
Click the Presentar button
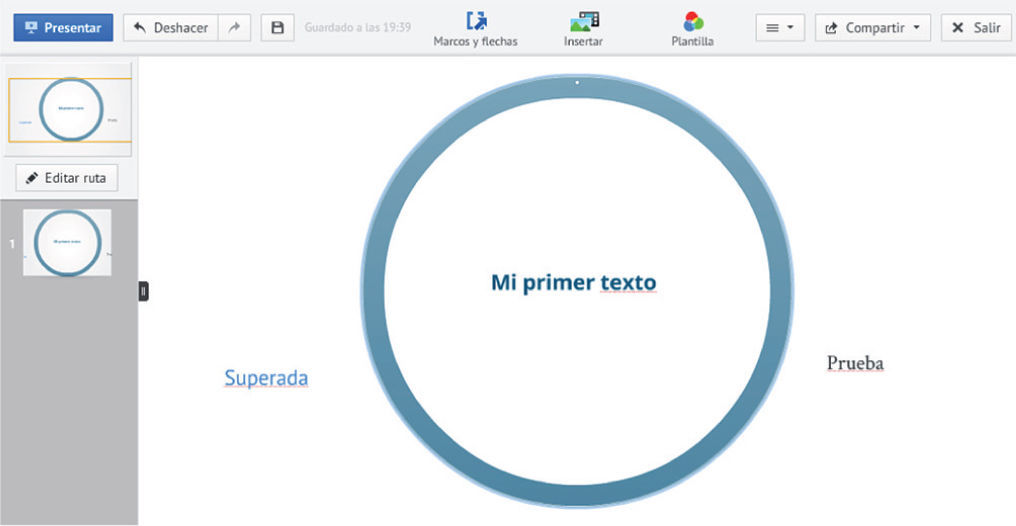pyautogui.click(x=63, y=28)
